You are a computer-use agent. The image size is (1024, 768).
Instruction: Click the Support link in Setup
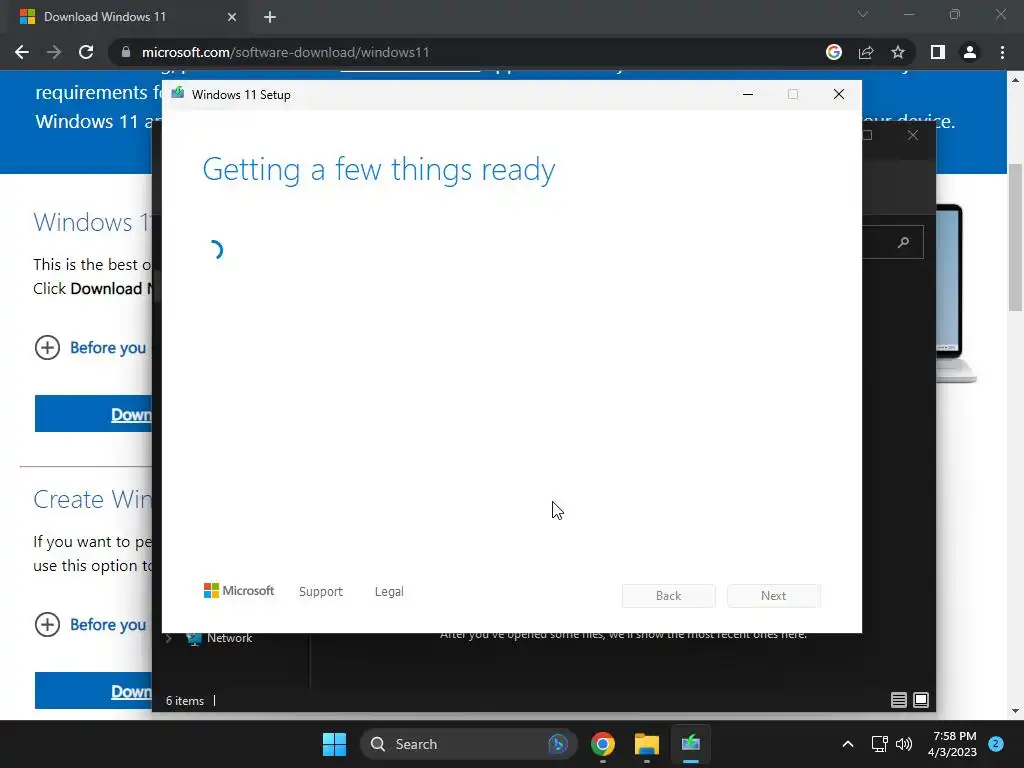(x=321, y=592)
